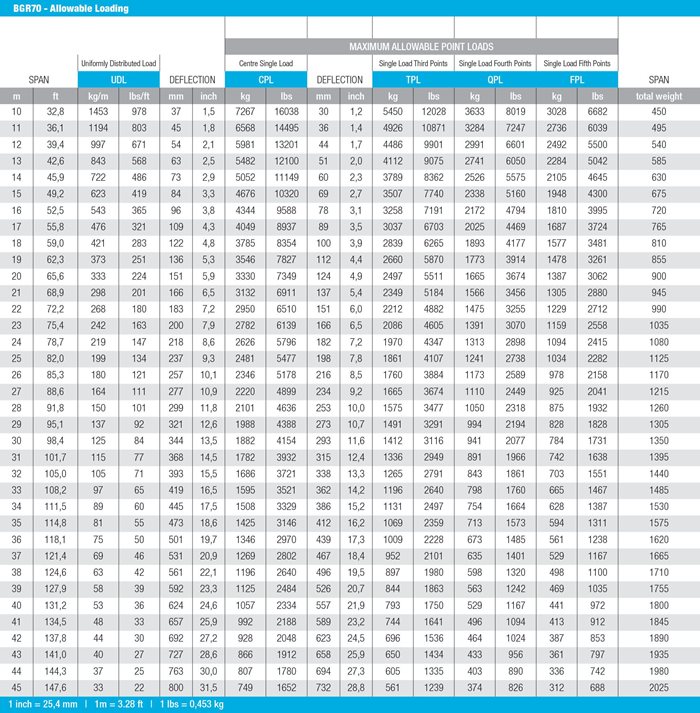
Task: Click the 12028 lbs third-points value
Action: (x=434, y=111)
